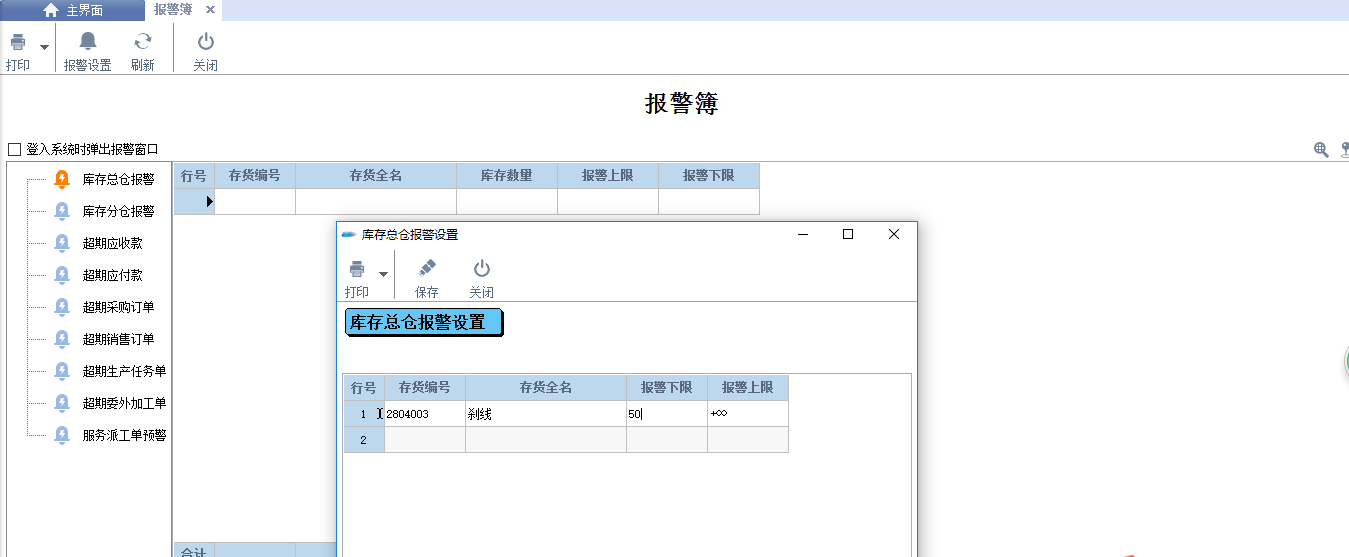Maximize the 库存总仓报警设置 dialog window

tap(848, 234)
